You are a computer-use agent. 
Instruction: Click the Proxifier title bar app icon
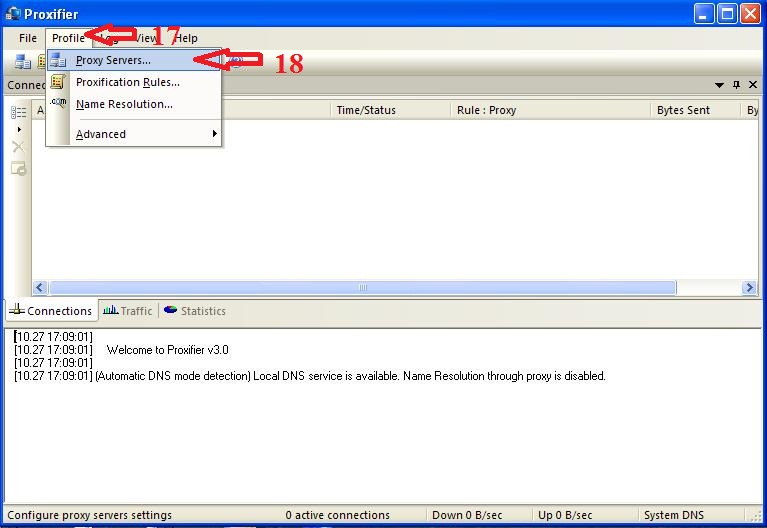pos(13,14)
